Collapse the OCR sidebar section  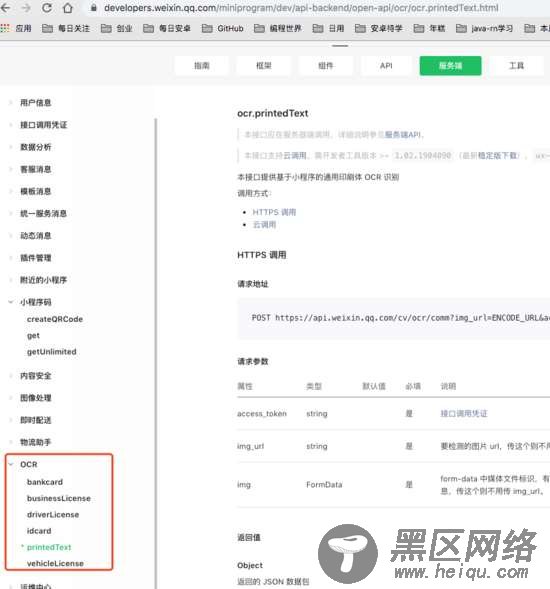[x=29, y=464]
